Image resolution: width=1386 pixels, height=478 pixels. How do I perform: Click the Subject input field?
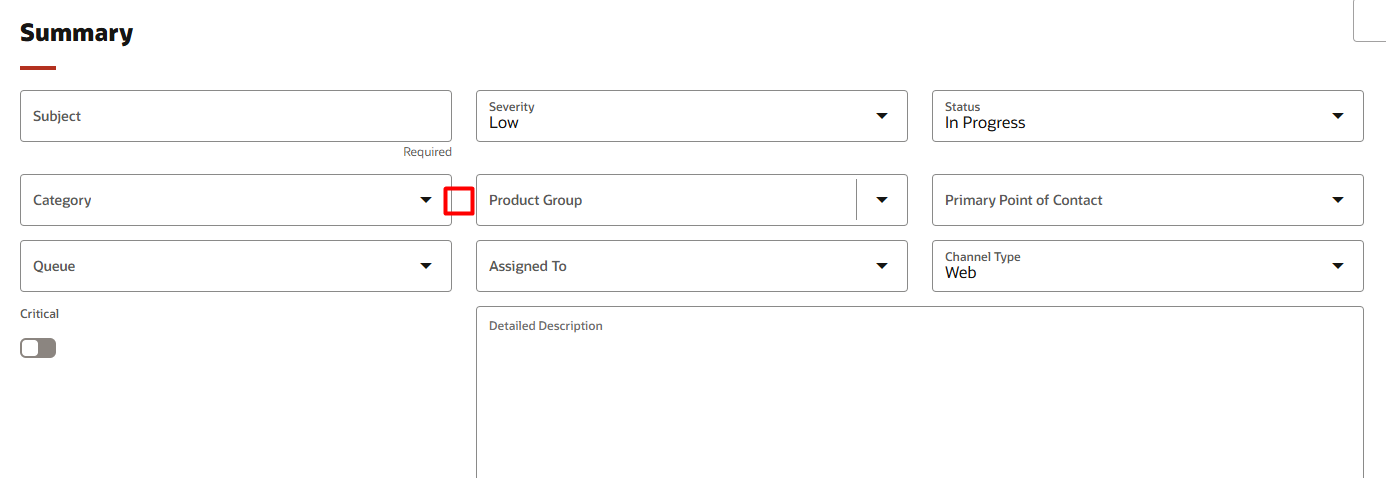tap(236, 116)
